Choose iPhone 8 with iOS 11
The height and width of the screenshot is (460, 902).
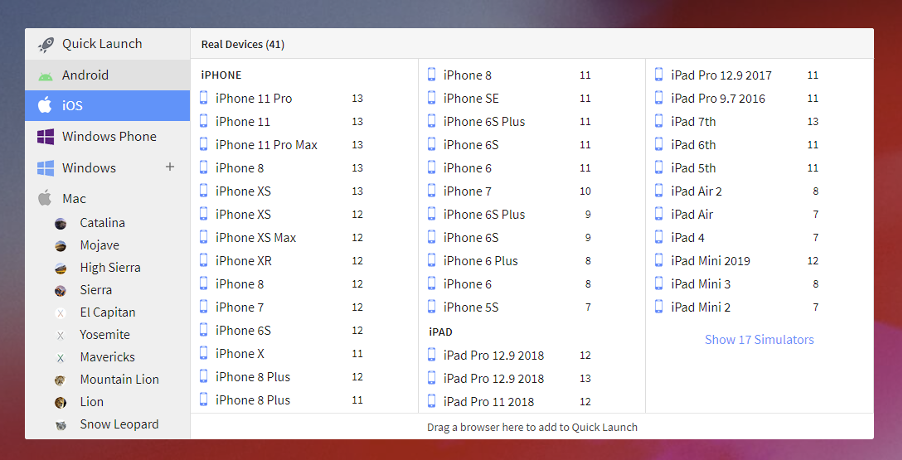tap(510, 75)
